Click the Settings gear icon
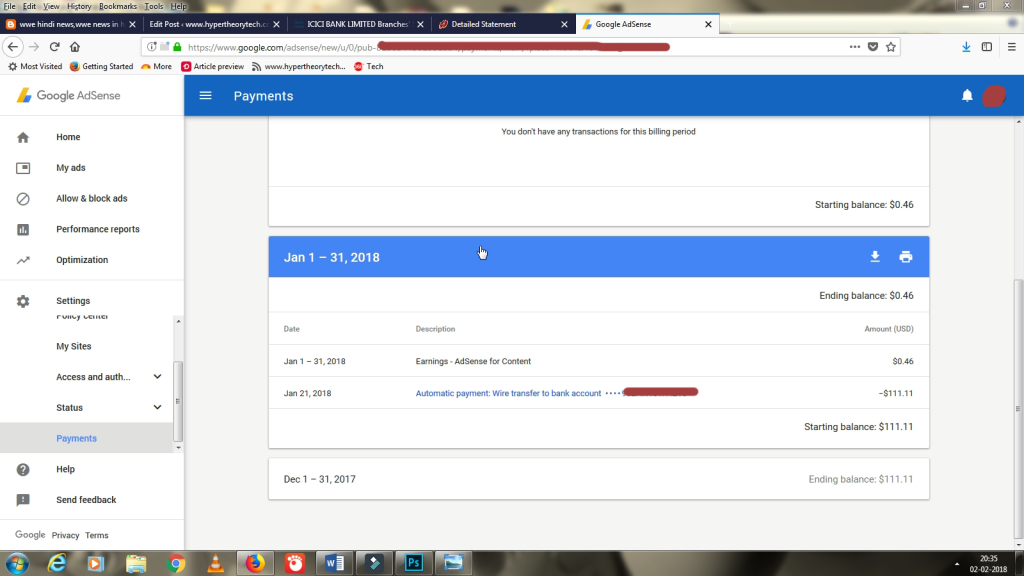 pyautogui.click(x=23, y=301)
